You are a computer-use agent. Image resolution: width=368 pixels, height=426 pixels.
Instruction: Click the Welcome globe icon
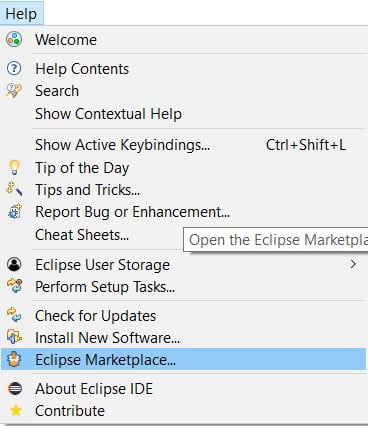[14, 39]
